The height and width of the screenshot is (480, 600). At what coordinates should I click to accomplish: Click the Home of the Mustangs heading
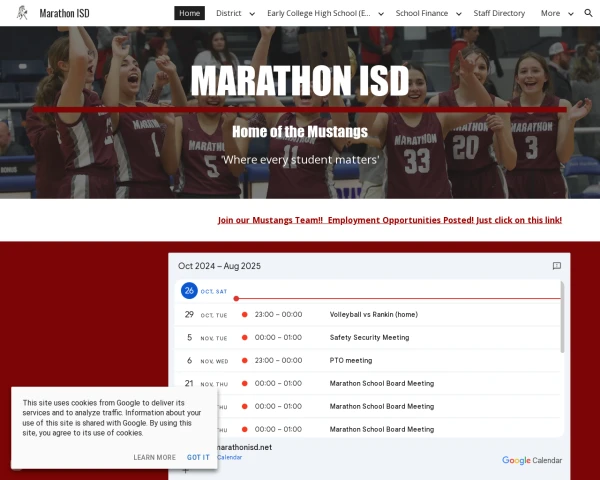300,131
